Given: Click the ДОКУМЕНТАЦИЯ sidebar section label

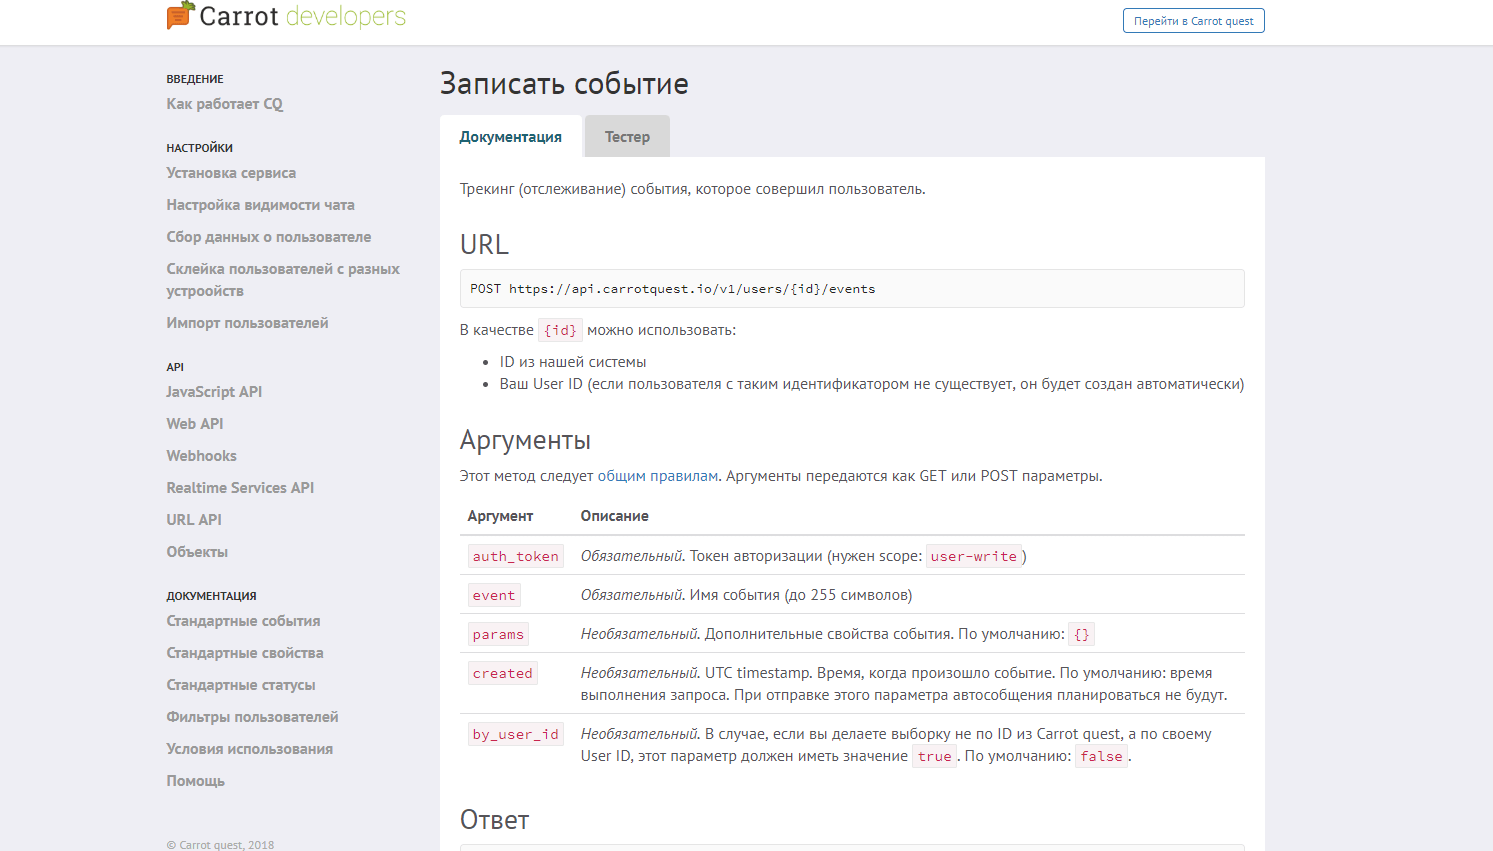Looking at the screenshot, I should tap(211, 596).
